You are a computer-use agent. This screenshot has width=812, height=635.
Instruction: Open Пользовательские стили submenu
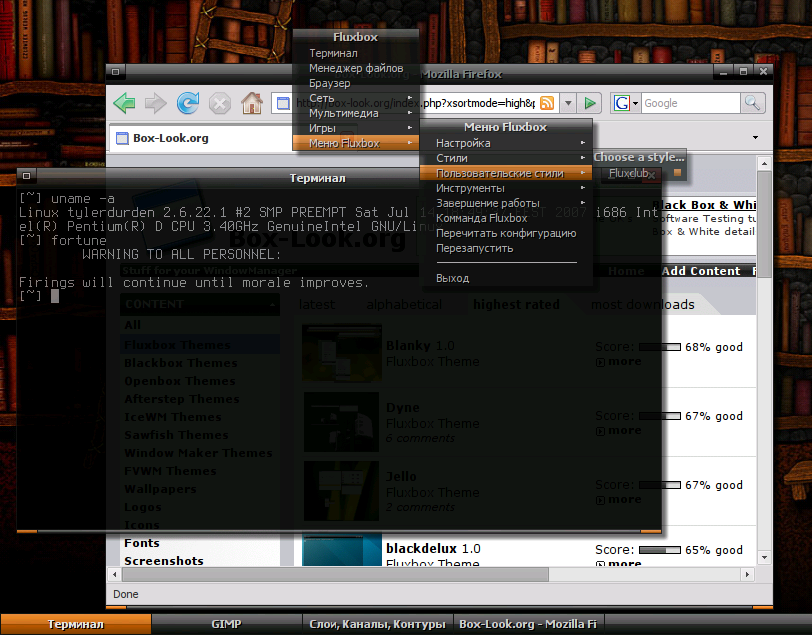click(x=506, y=173)
